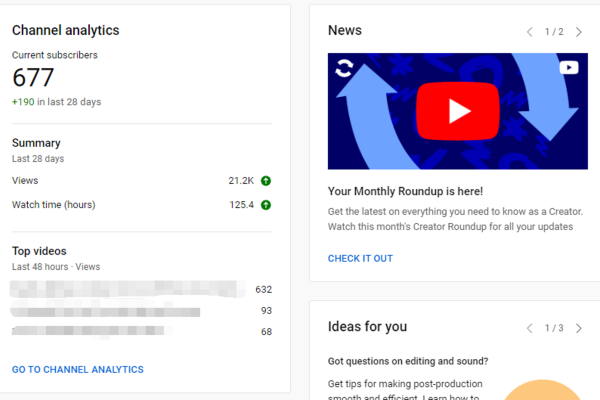Screen dimensions: 600x400
Task: Select the top video with 632 views
Action: point(141,289)
